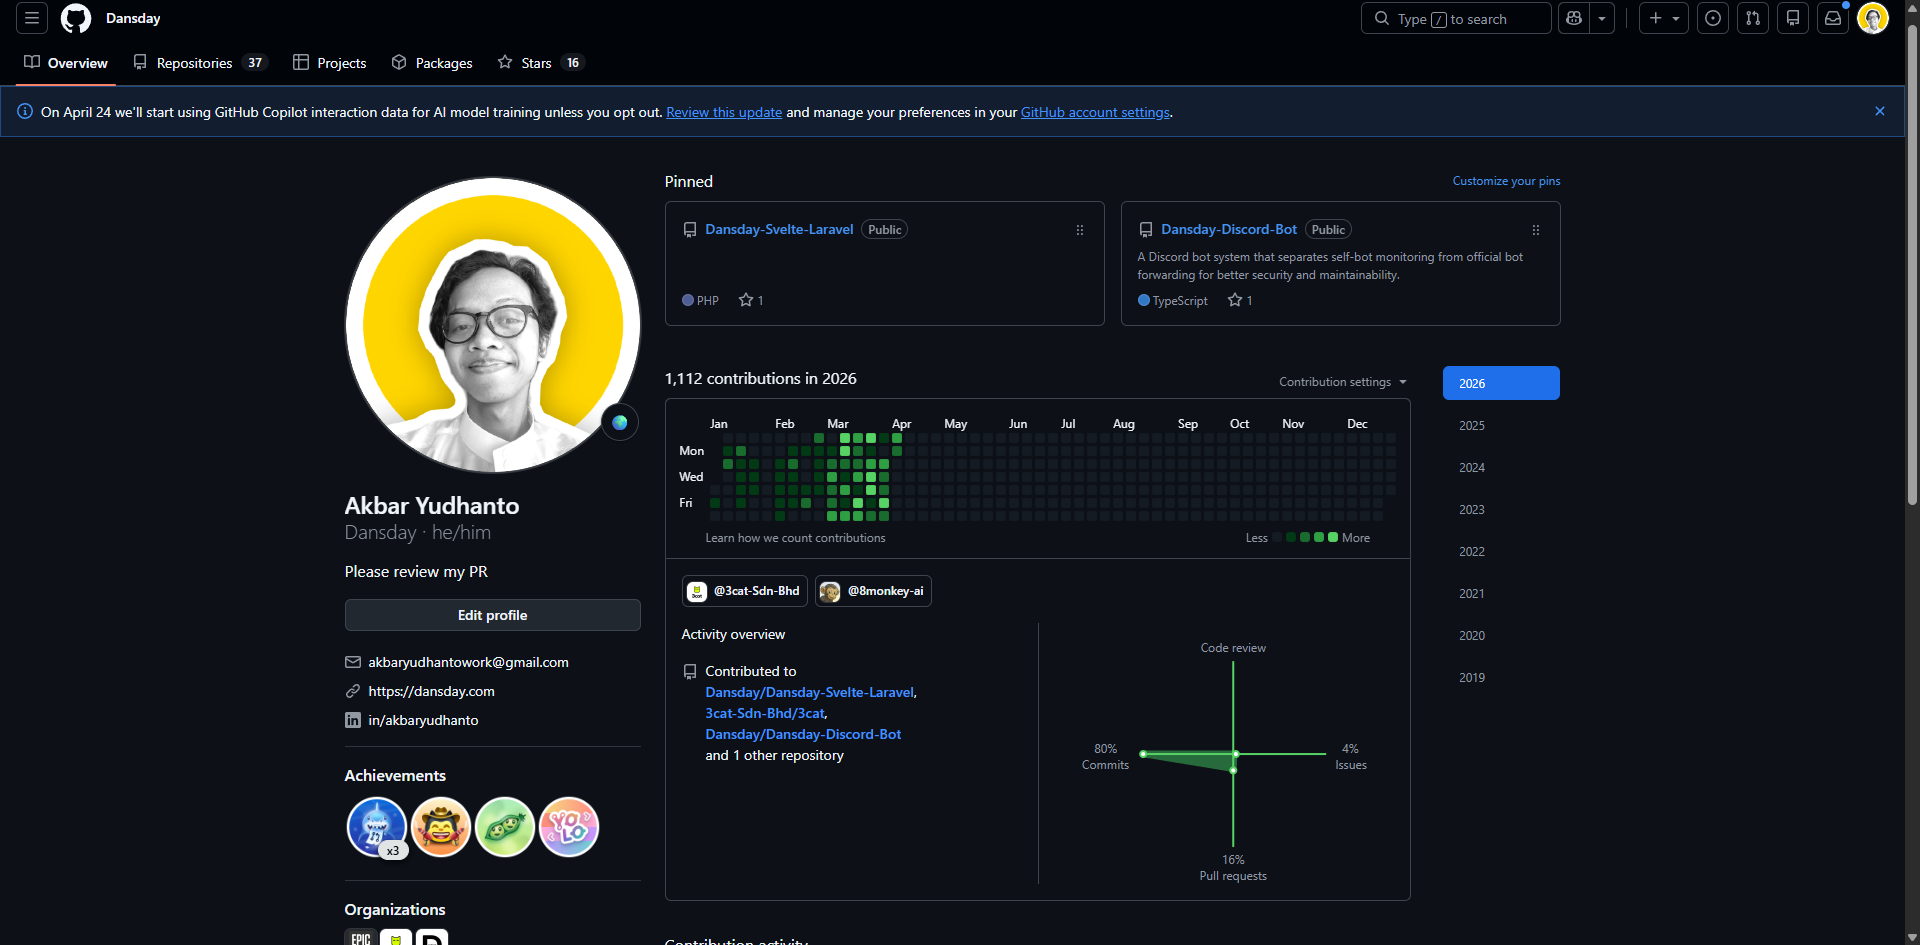Screen dimensions: 1920x945
Task: Select the 2020 contribution year
Action: pyautogui.click(x=1501, y=635)
